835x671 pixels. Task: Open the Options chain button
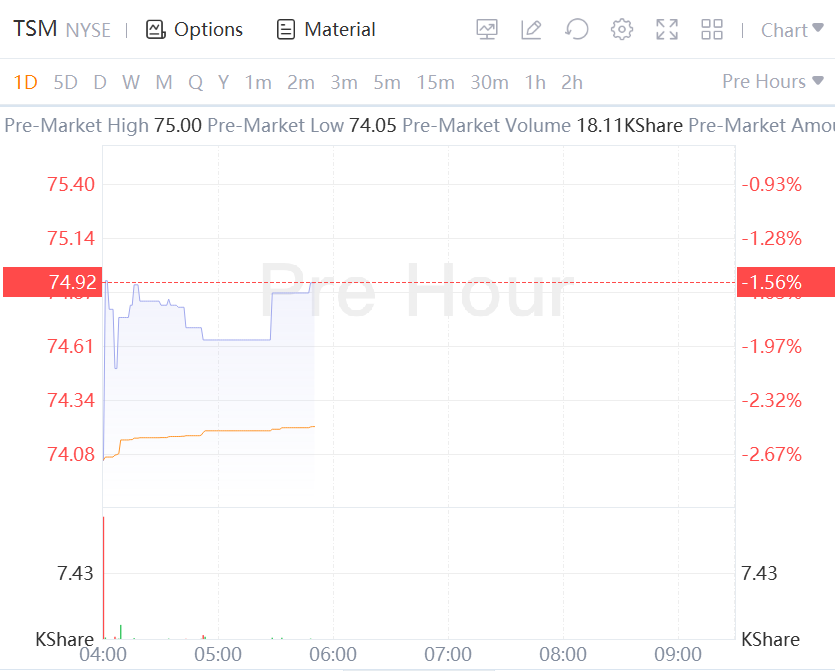[x=194, y=30]
